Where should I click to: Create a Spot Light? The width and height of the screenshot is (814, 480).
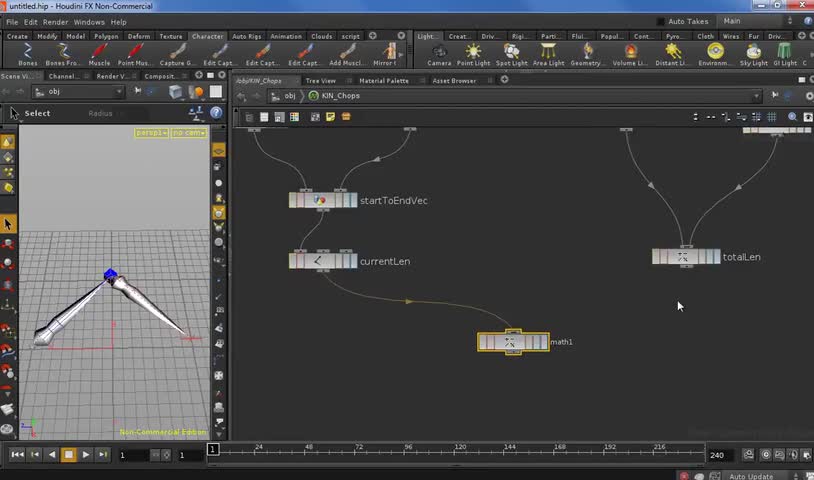[x=511, y=54]
